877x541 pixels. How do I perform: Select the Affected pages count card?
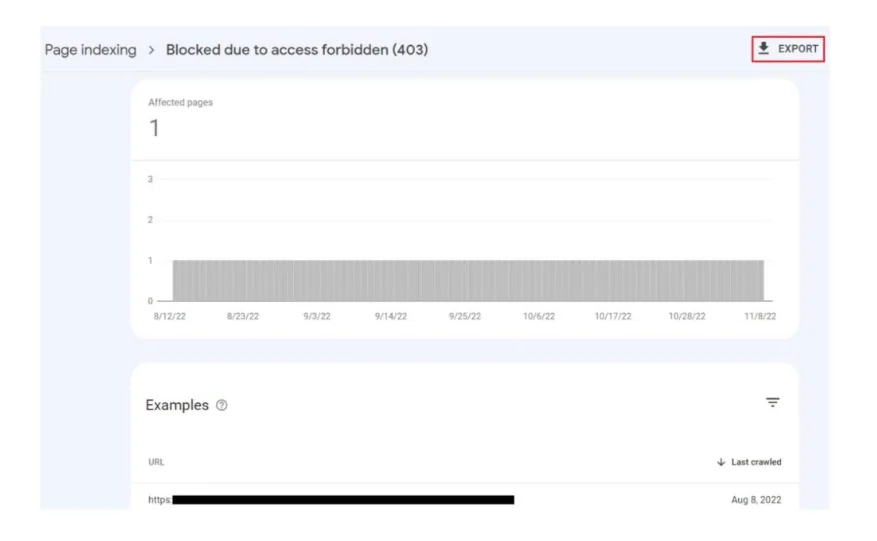465,120
